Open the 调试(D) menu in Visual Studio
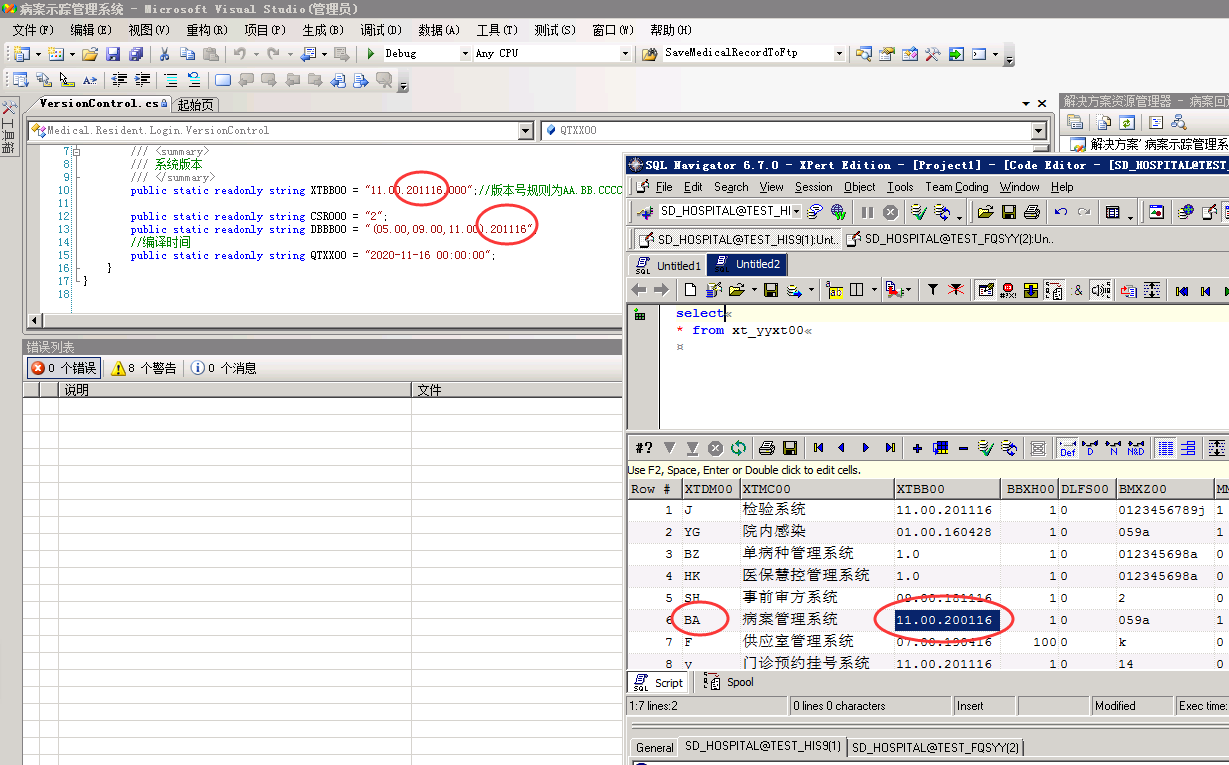Screen dimensions: 1229x765 (x=381, y=30)
